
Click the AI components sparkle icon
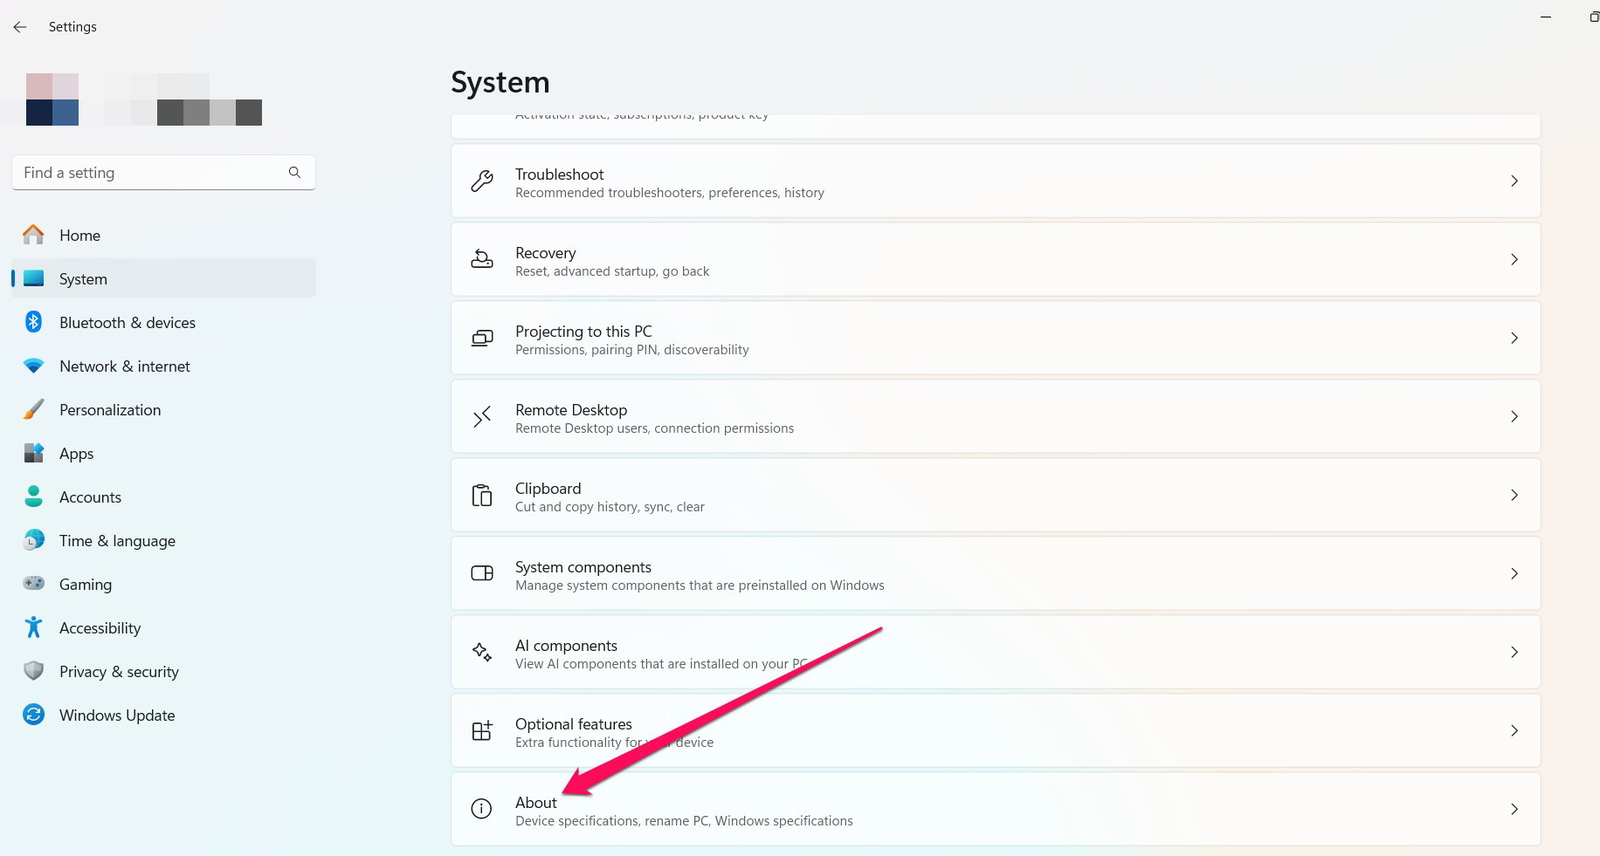[482, 652]
